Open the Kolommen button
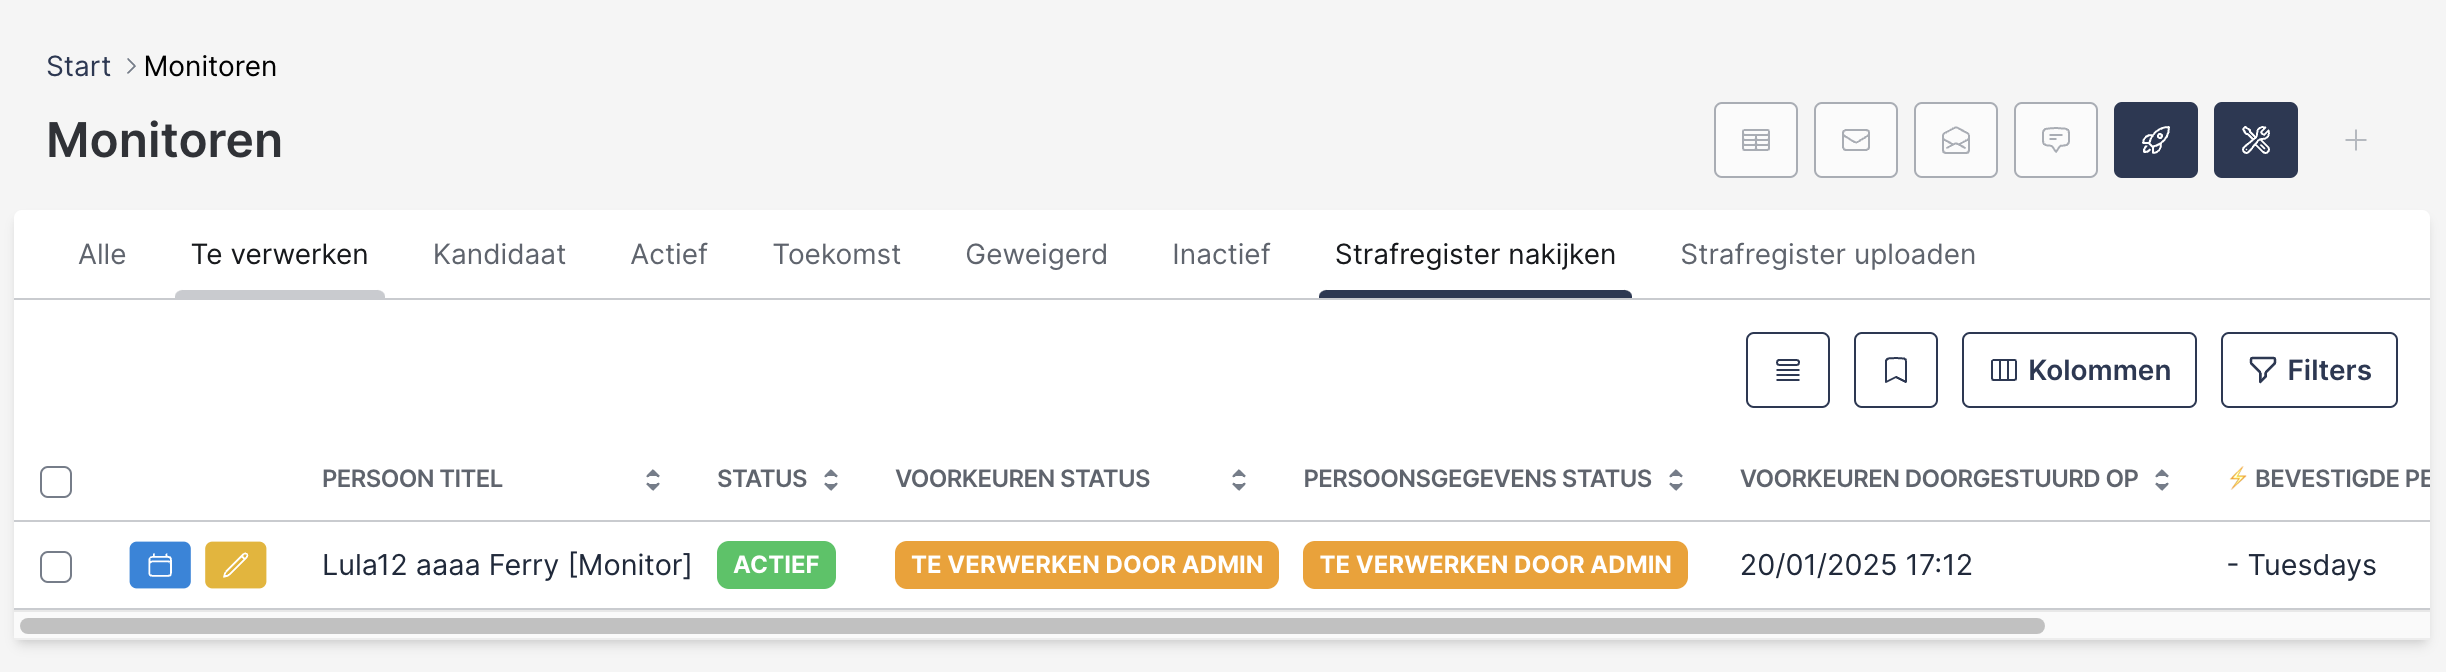Image resolution: width=2446 pixels, height=672 pixels. (2078, 370)
